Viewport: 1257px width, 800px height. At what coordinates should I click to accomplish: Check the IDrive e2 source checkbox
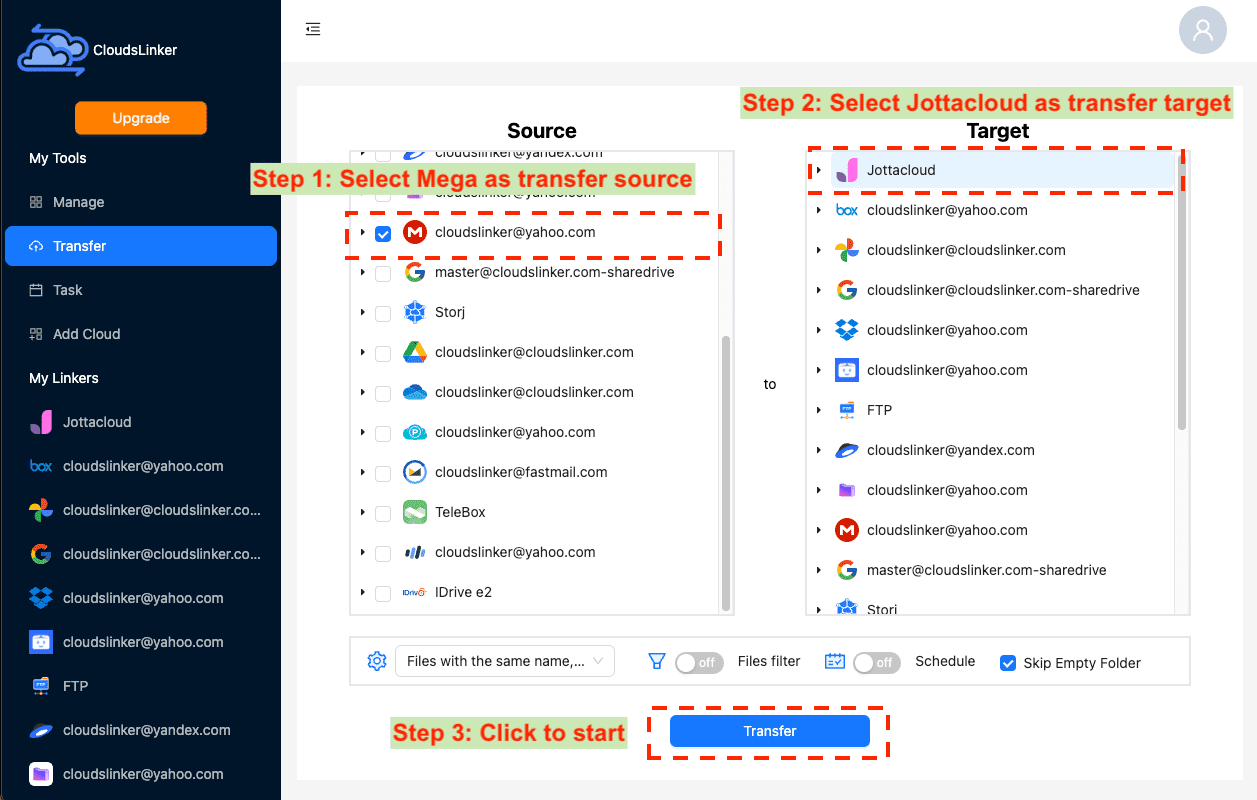click(383, 593)
